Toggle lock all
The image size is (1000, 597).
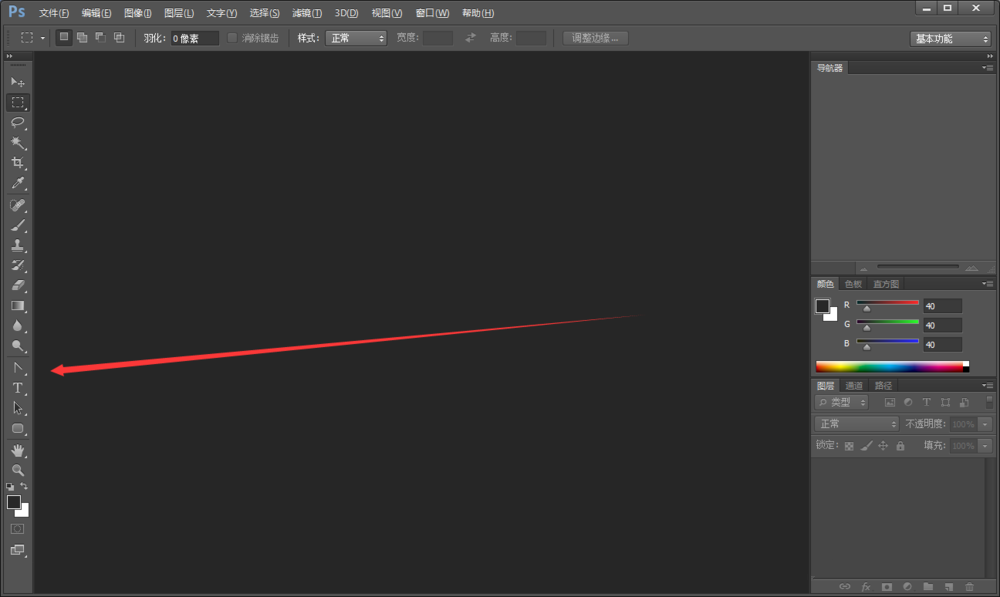901,446
